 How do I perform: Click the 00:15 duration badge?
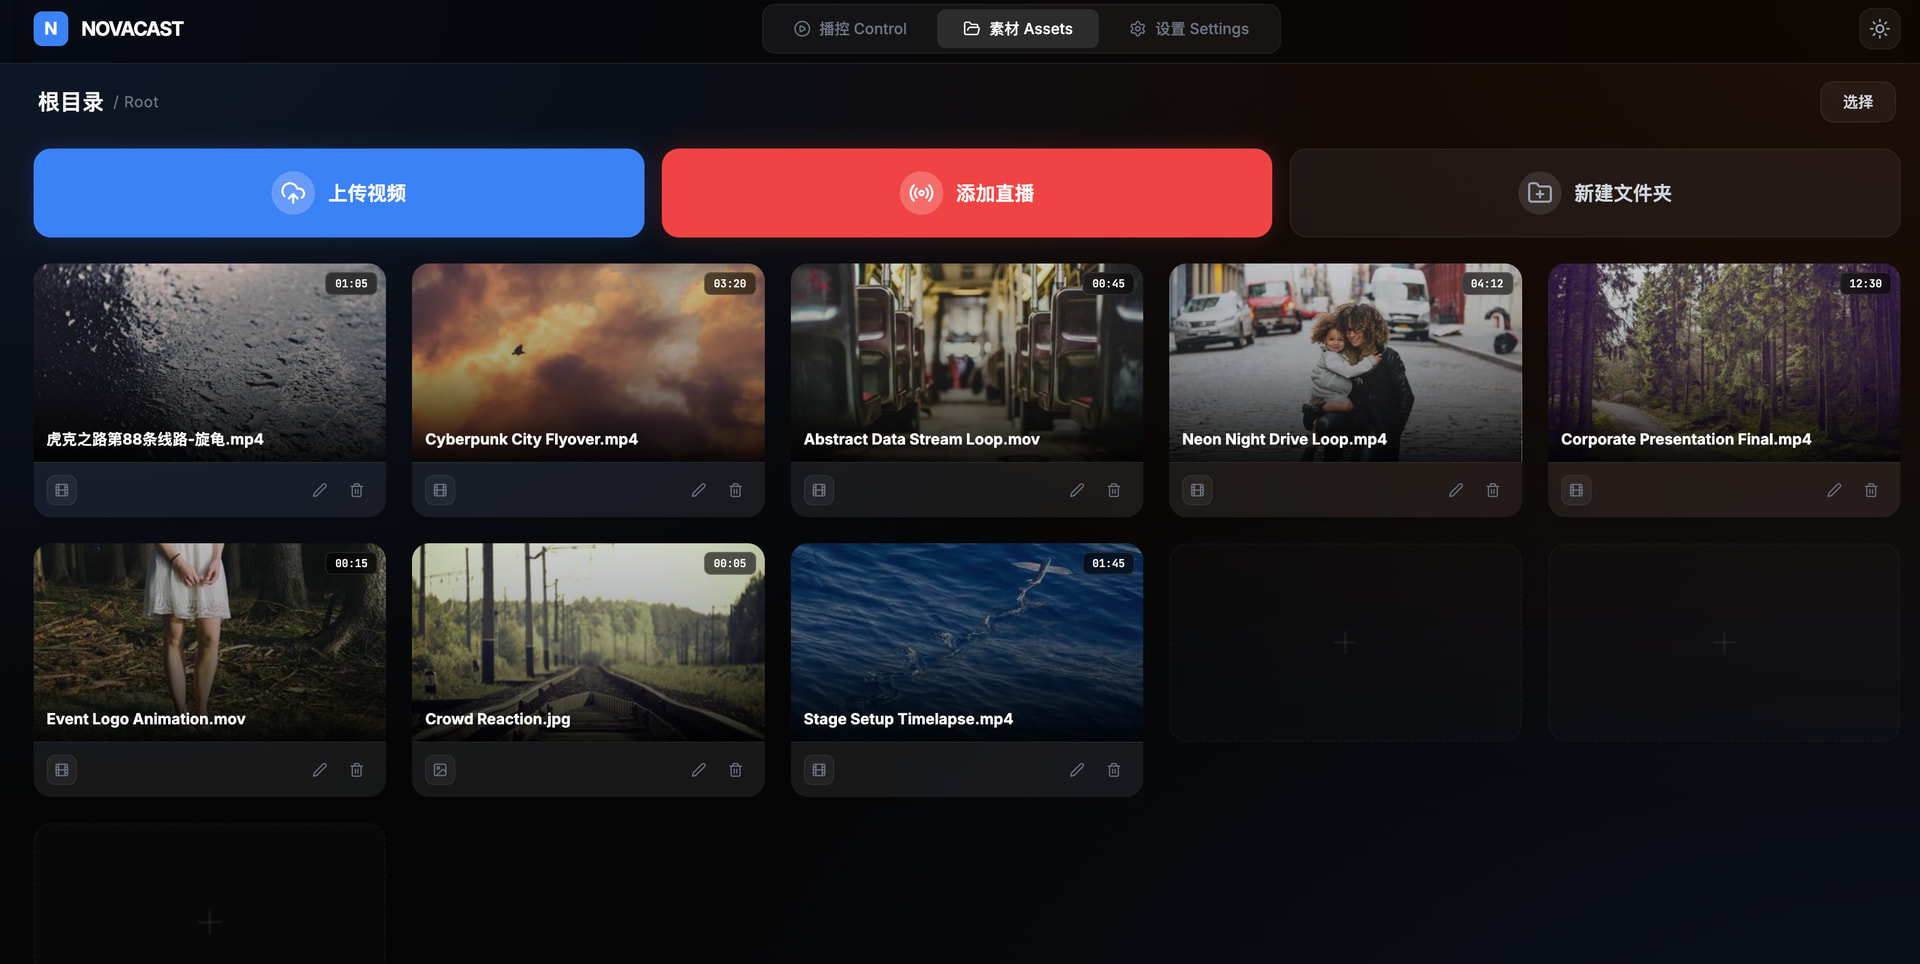click(351, 564)
